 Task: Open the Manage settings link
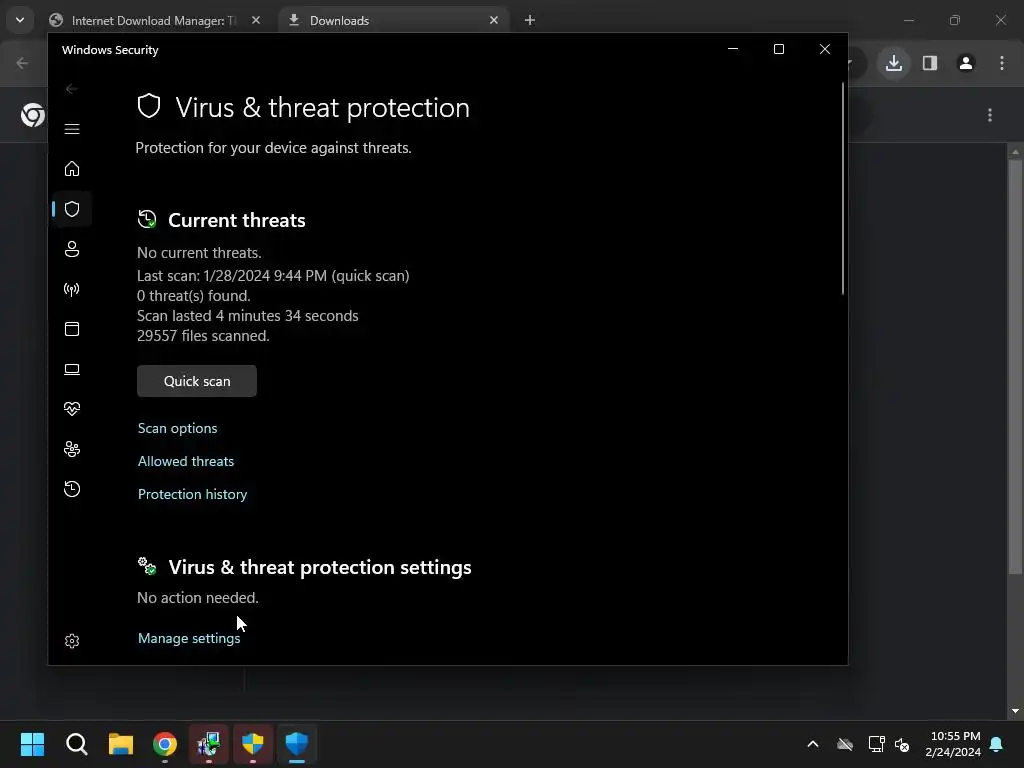(x=189, y=638)
